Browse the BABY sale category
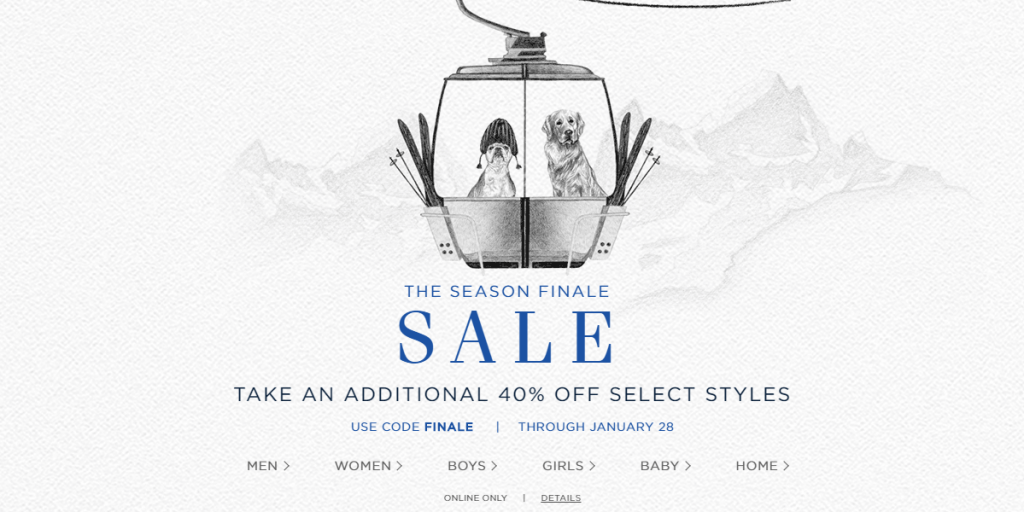1024x512 pixels. (665, 466)
